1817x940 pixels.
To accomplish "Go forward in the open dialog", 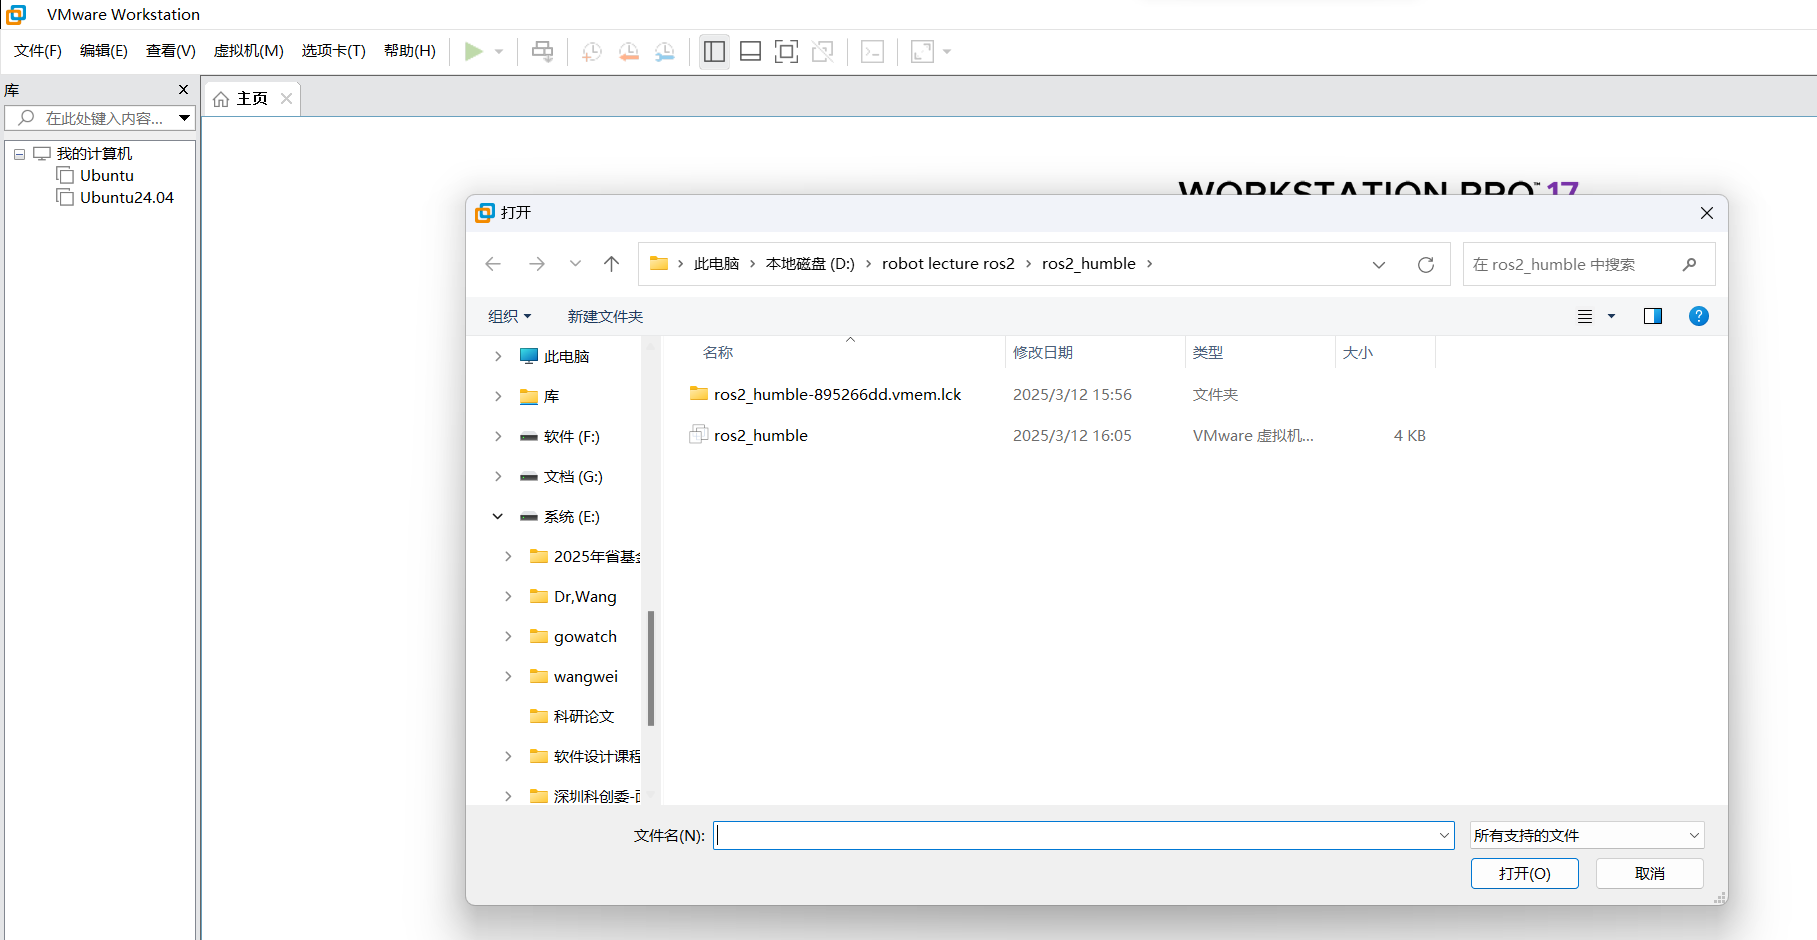I will pyautogui.click(x=537, y=264).
